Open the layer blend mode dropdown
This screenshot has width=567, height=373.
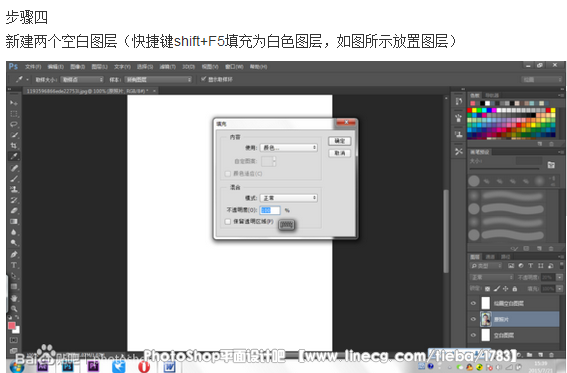pos(492,277)
